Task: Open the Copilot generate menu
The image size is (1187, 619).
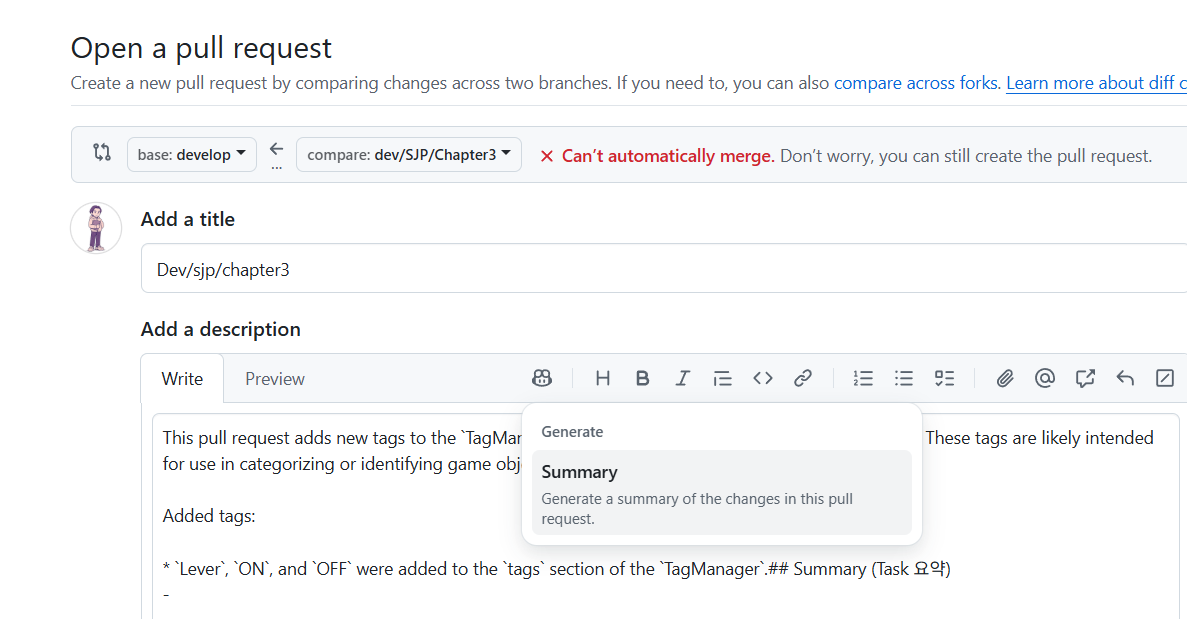Action: pyautogui.click(x=541, y=378)
